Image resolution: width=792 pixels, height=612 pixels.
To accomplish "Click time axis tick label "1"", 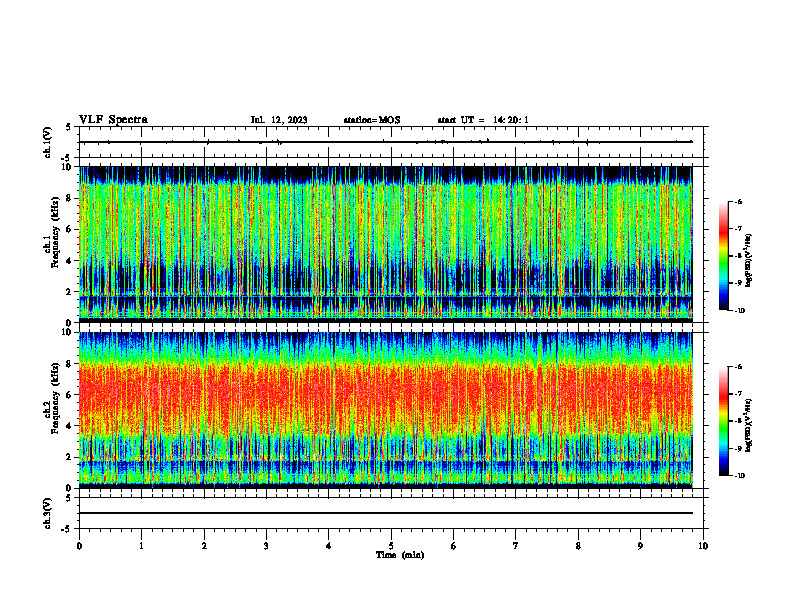I will point(141,546).
